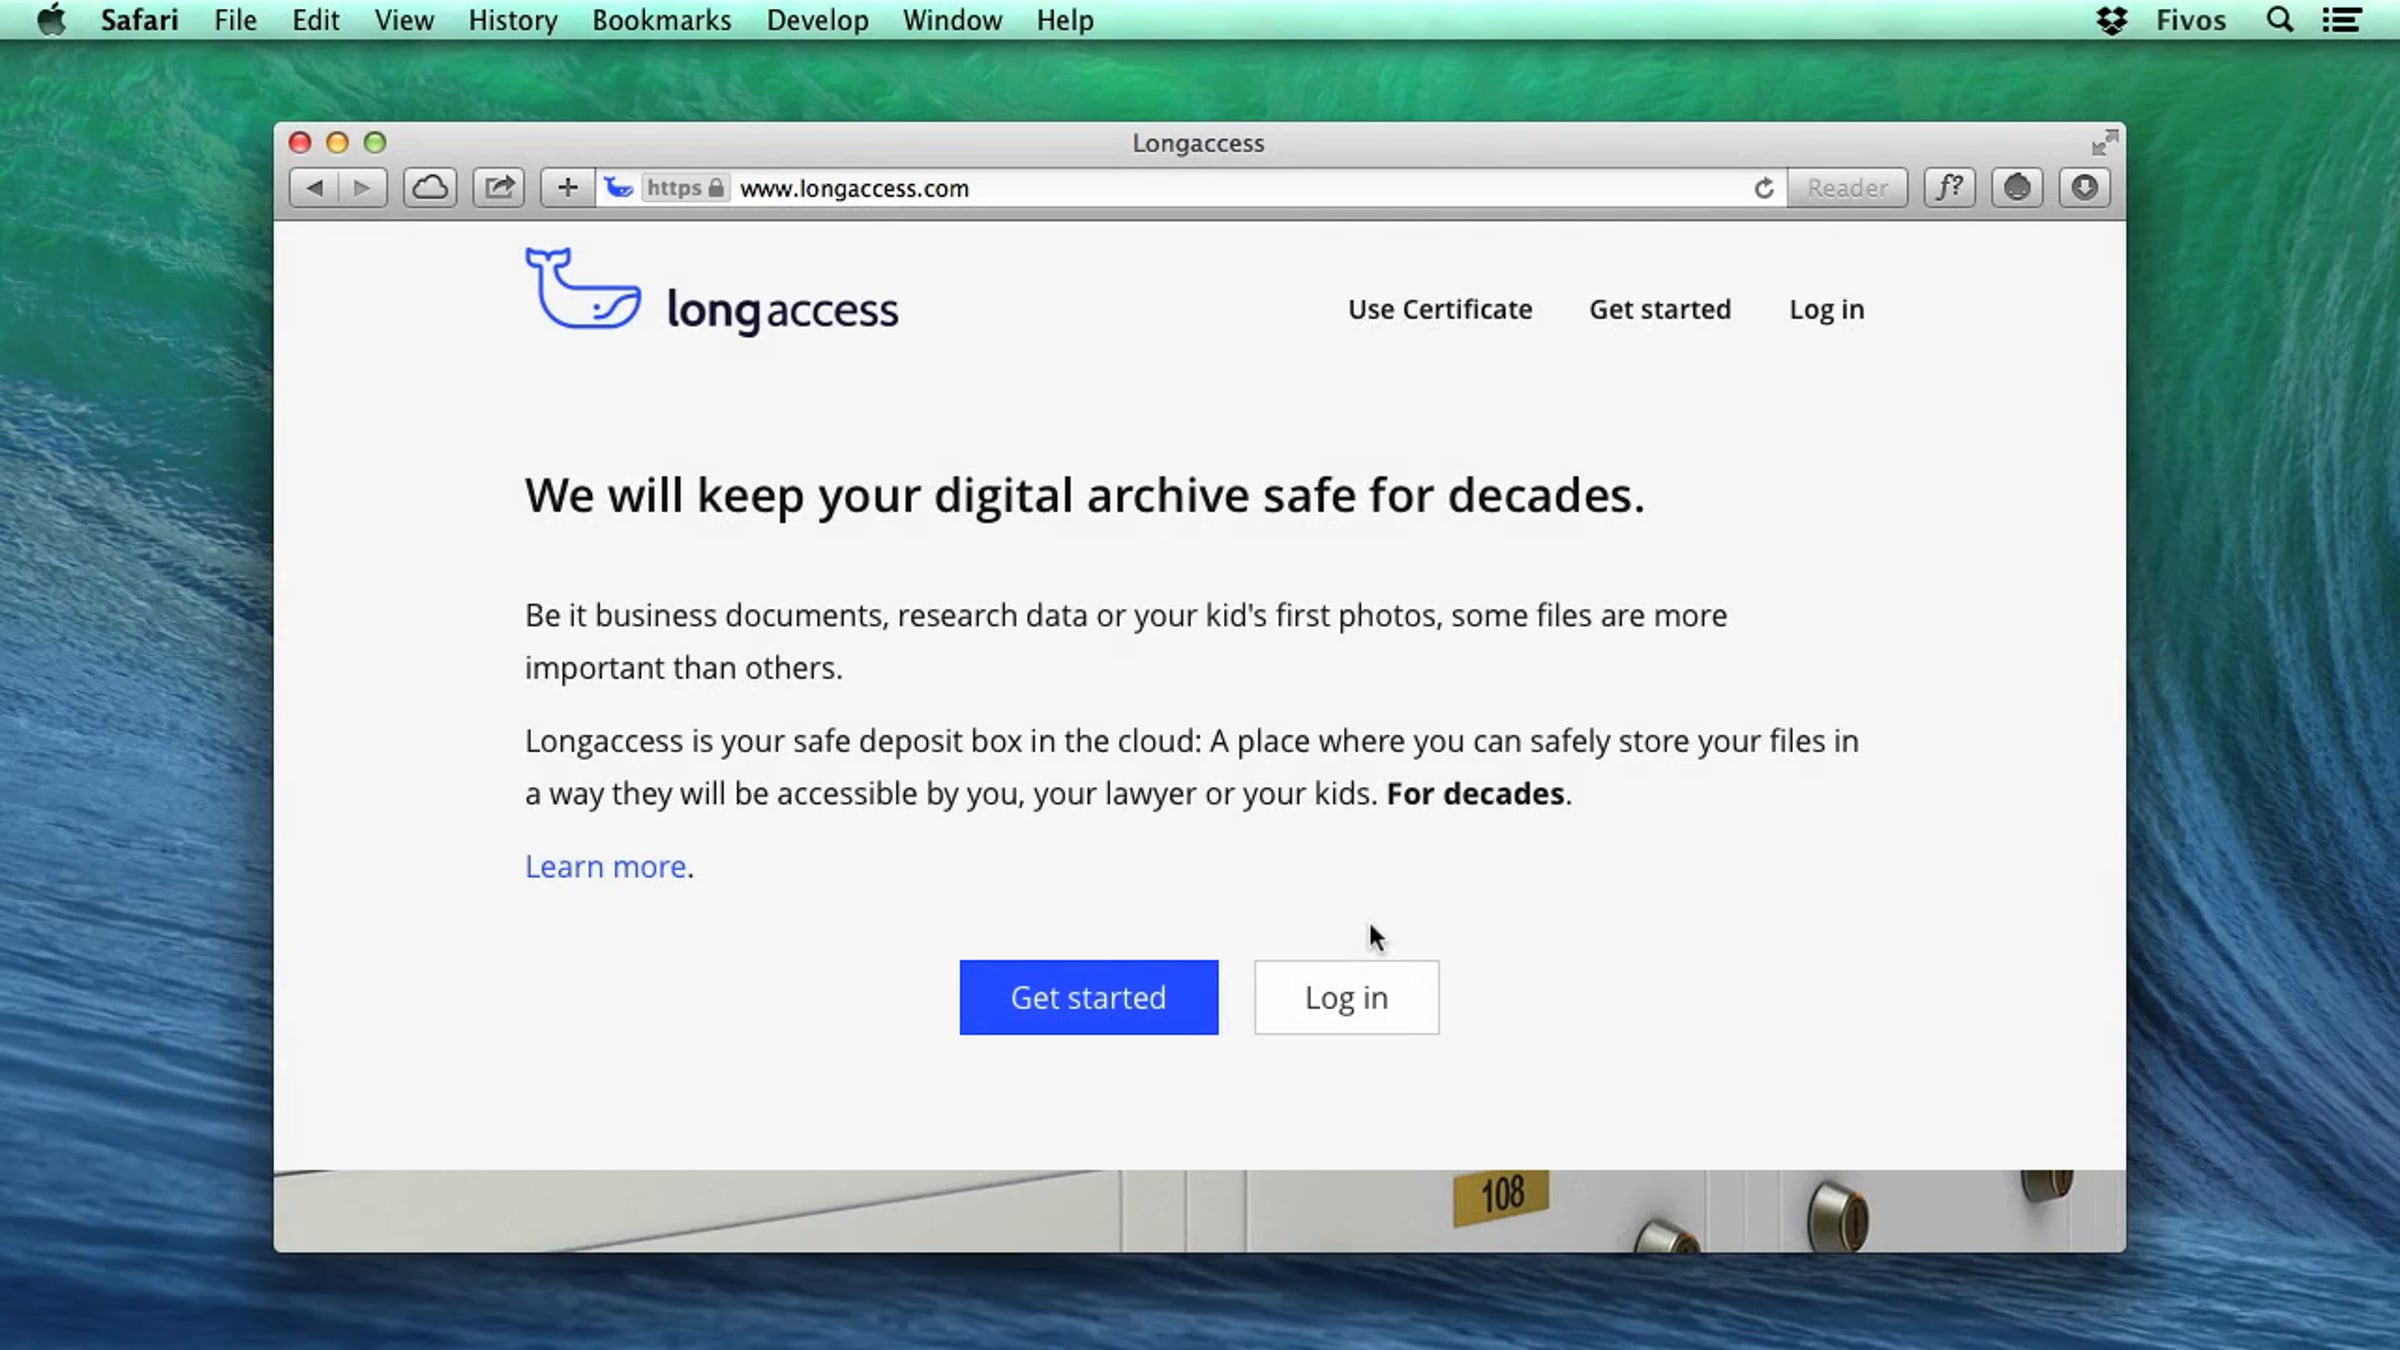Open the Edit menu
The width and height of the screenshot is (2400, 1350).
click(x=316, y=20)
